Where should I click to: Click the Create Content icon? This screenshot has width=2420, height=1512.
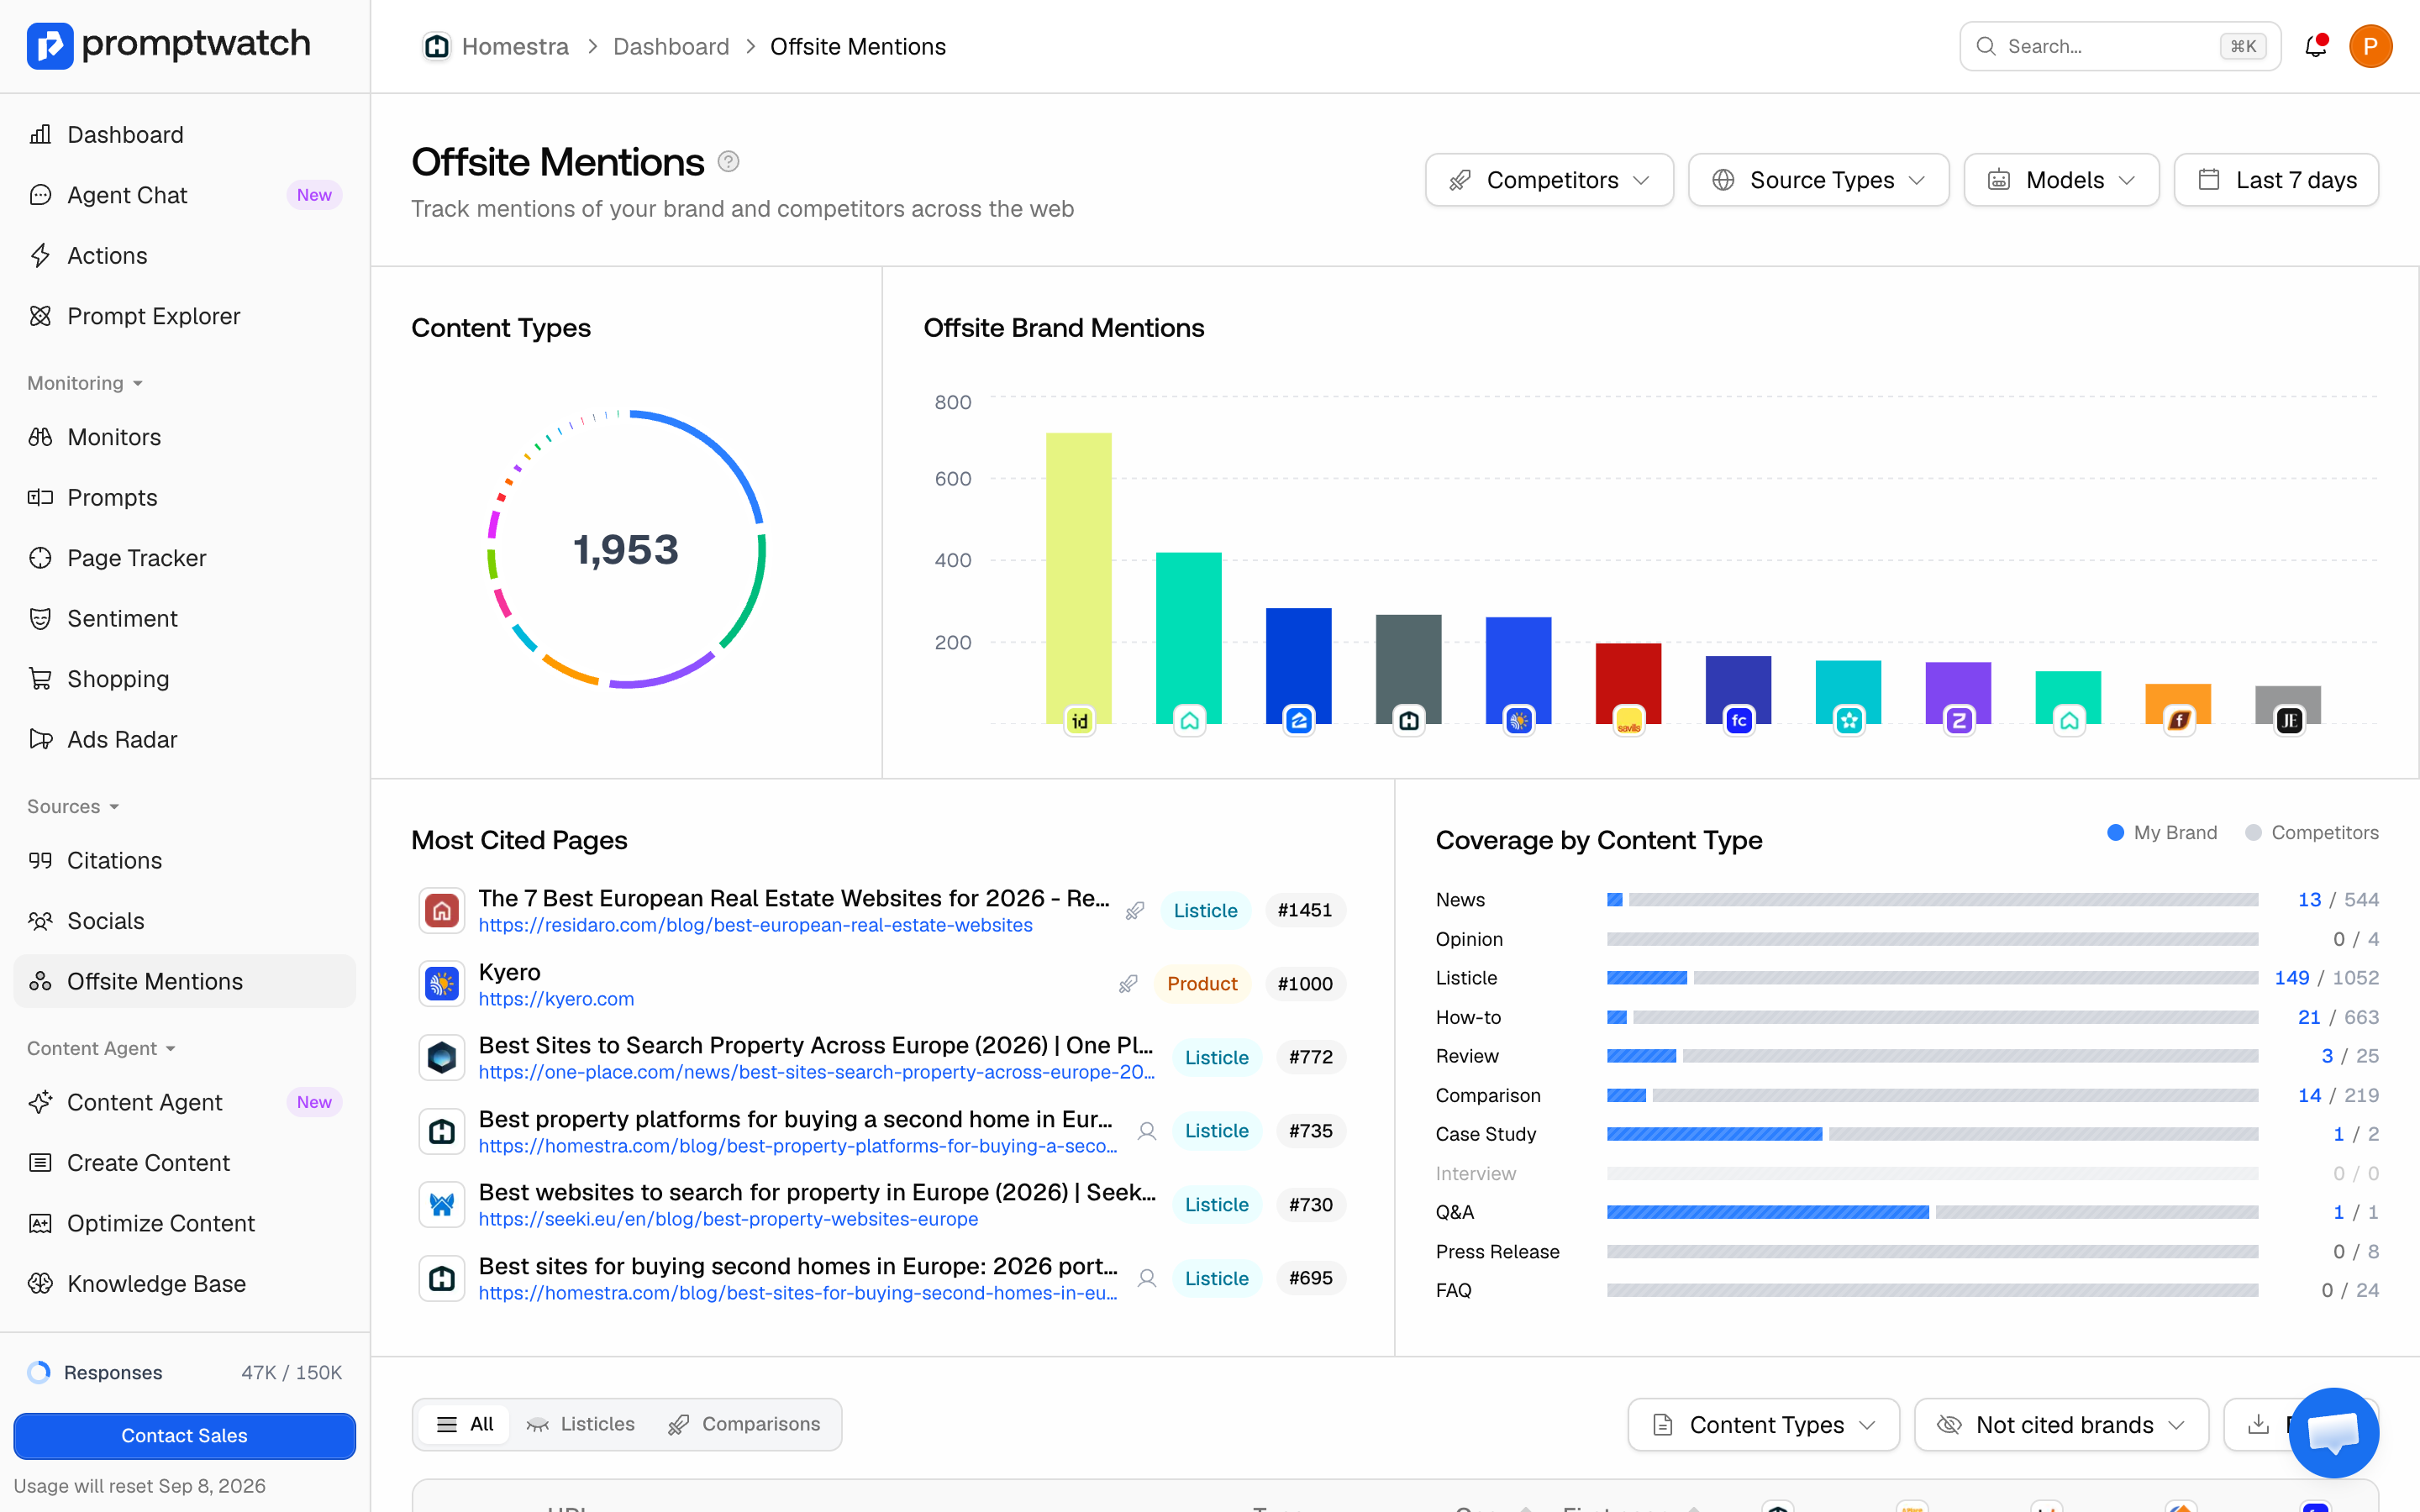click(40, 1163)
